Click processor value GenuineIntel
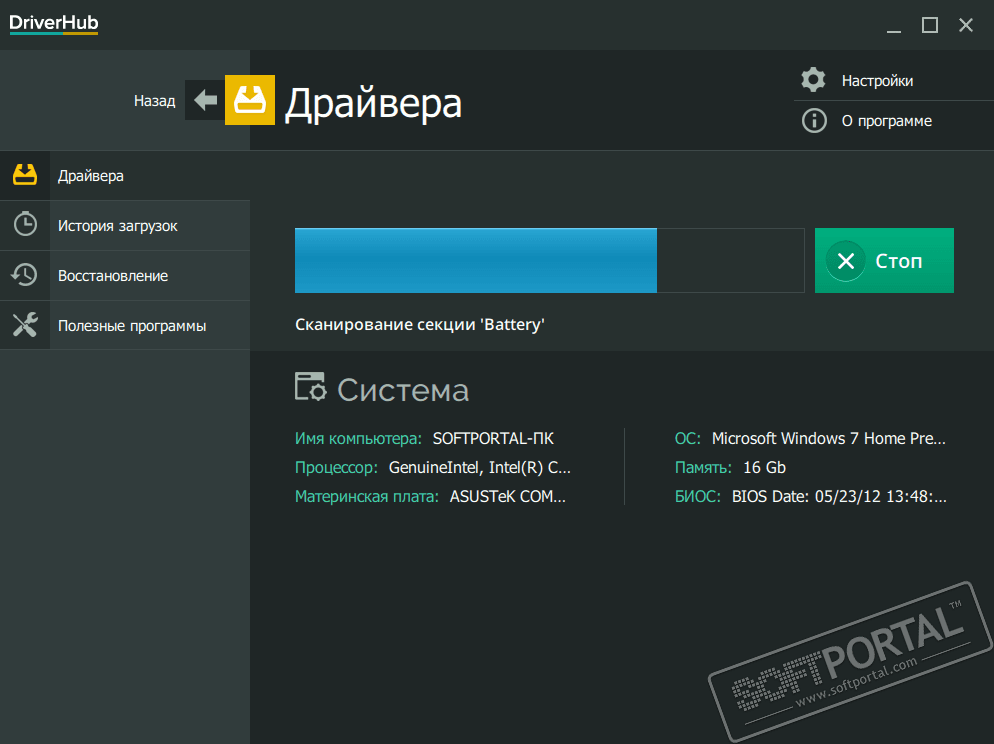The image size is (994, 744). (x=480, y=468)
